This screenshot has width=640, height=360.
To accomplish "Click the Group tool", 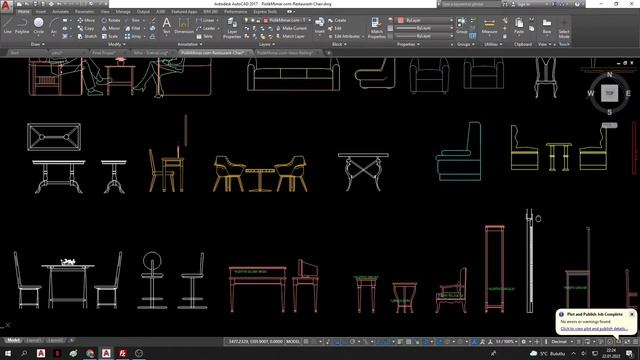I will pos(462,25).
